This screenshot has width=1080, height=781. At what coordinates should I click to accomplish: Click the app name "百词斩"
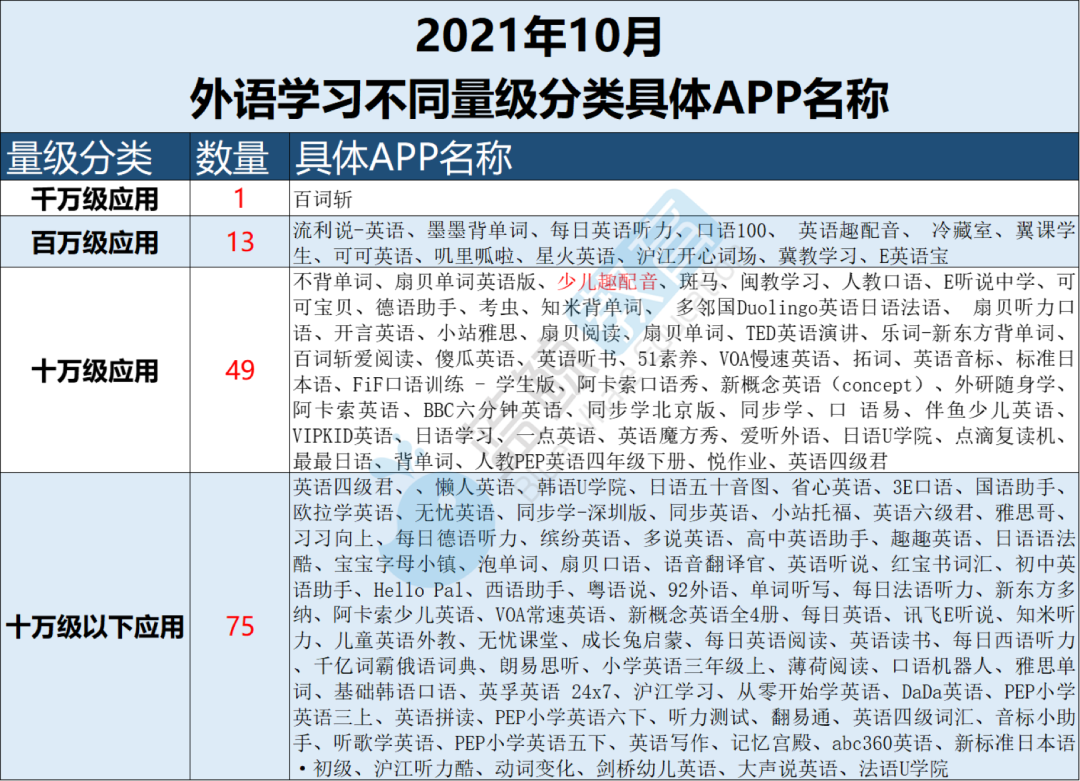pos(323,200)
